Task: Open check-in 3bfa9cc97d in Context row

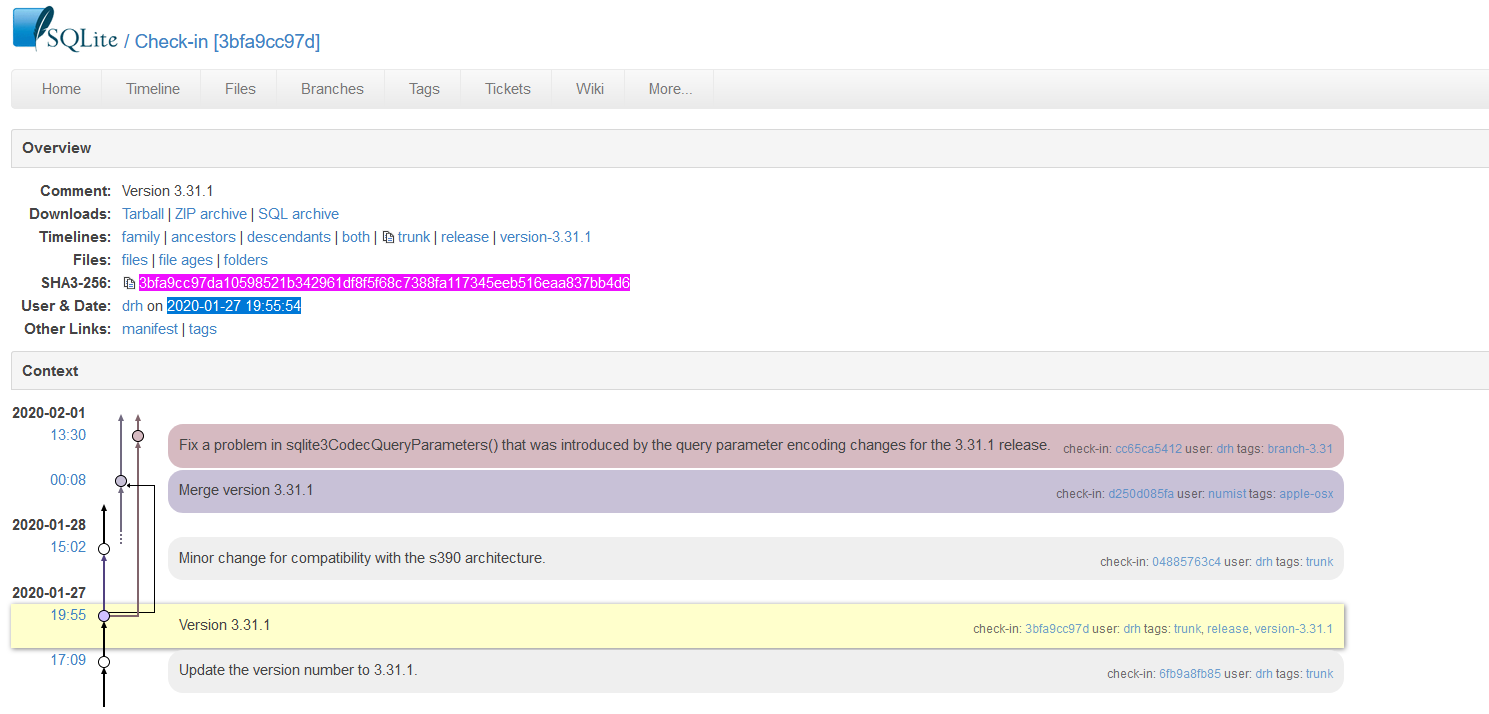Action: [x=1057, y=629]
